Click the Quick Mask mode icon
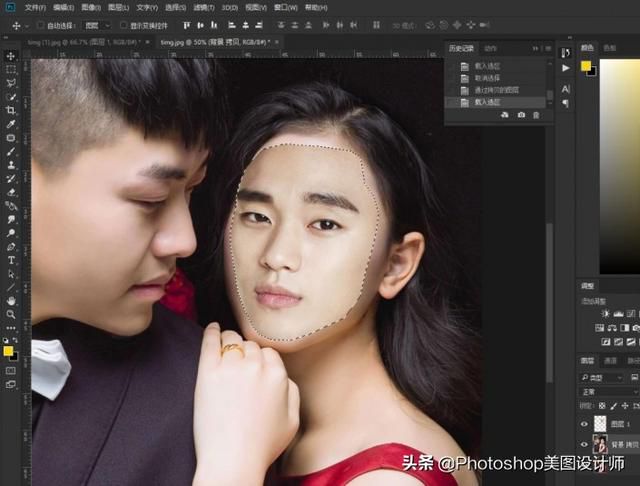The image size is (640, 486). point(11,371)
